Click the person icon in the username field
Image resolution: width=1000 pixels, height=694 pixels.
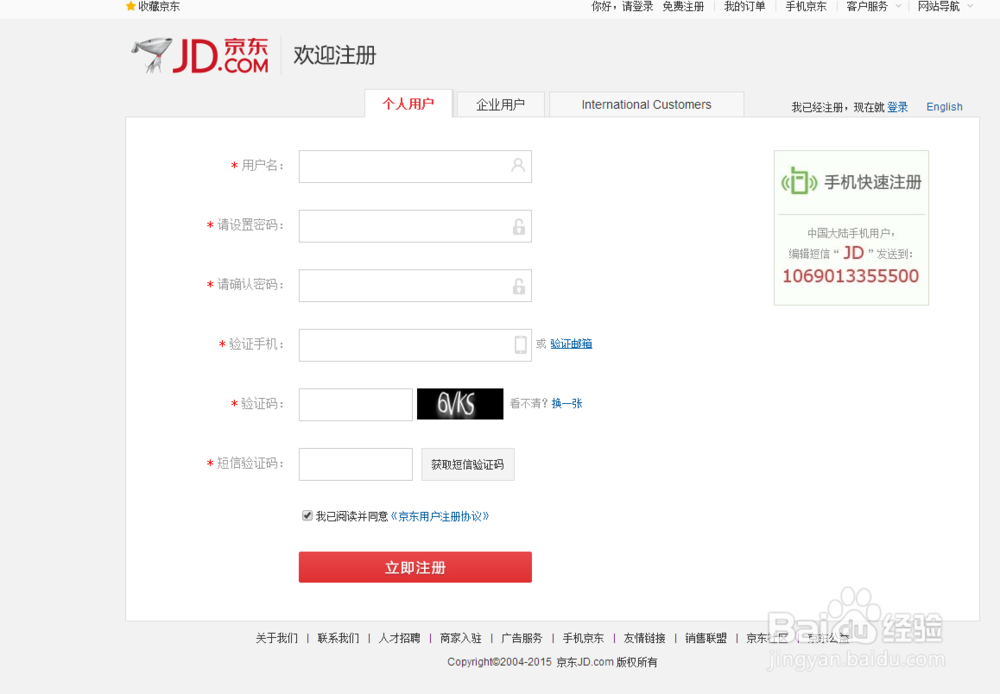(x=518, y=166)
